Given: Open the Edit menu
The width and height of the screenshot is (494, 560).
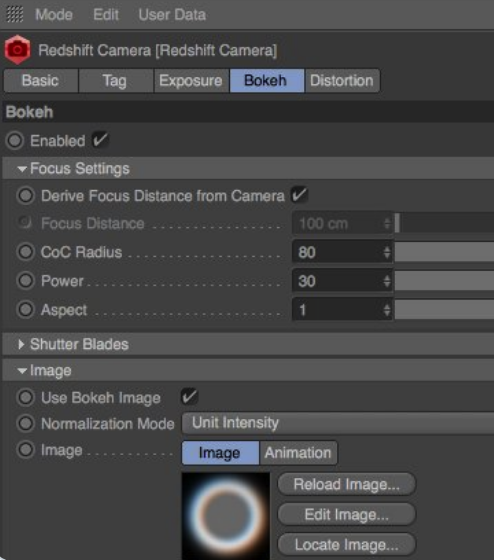Looking at the screenshot, I should 106,15.
